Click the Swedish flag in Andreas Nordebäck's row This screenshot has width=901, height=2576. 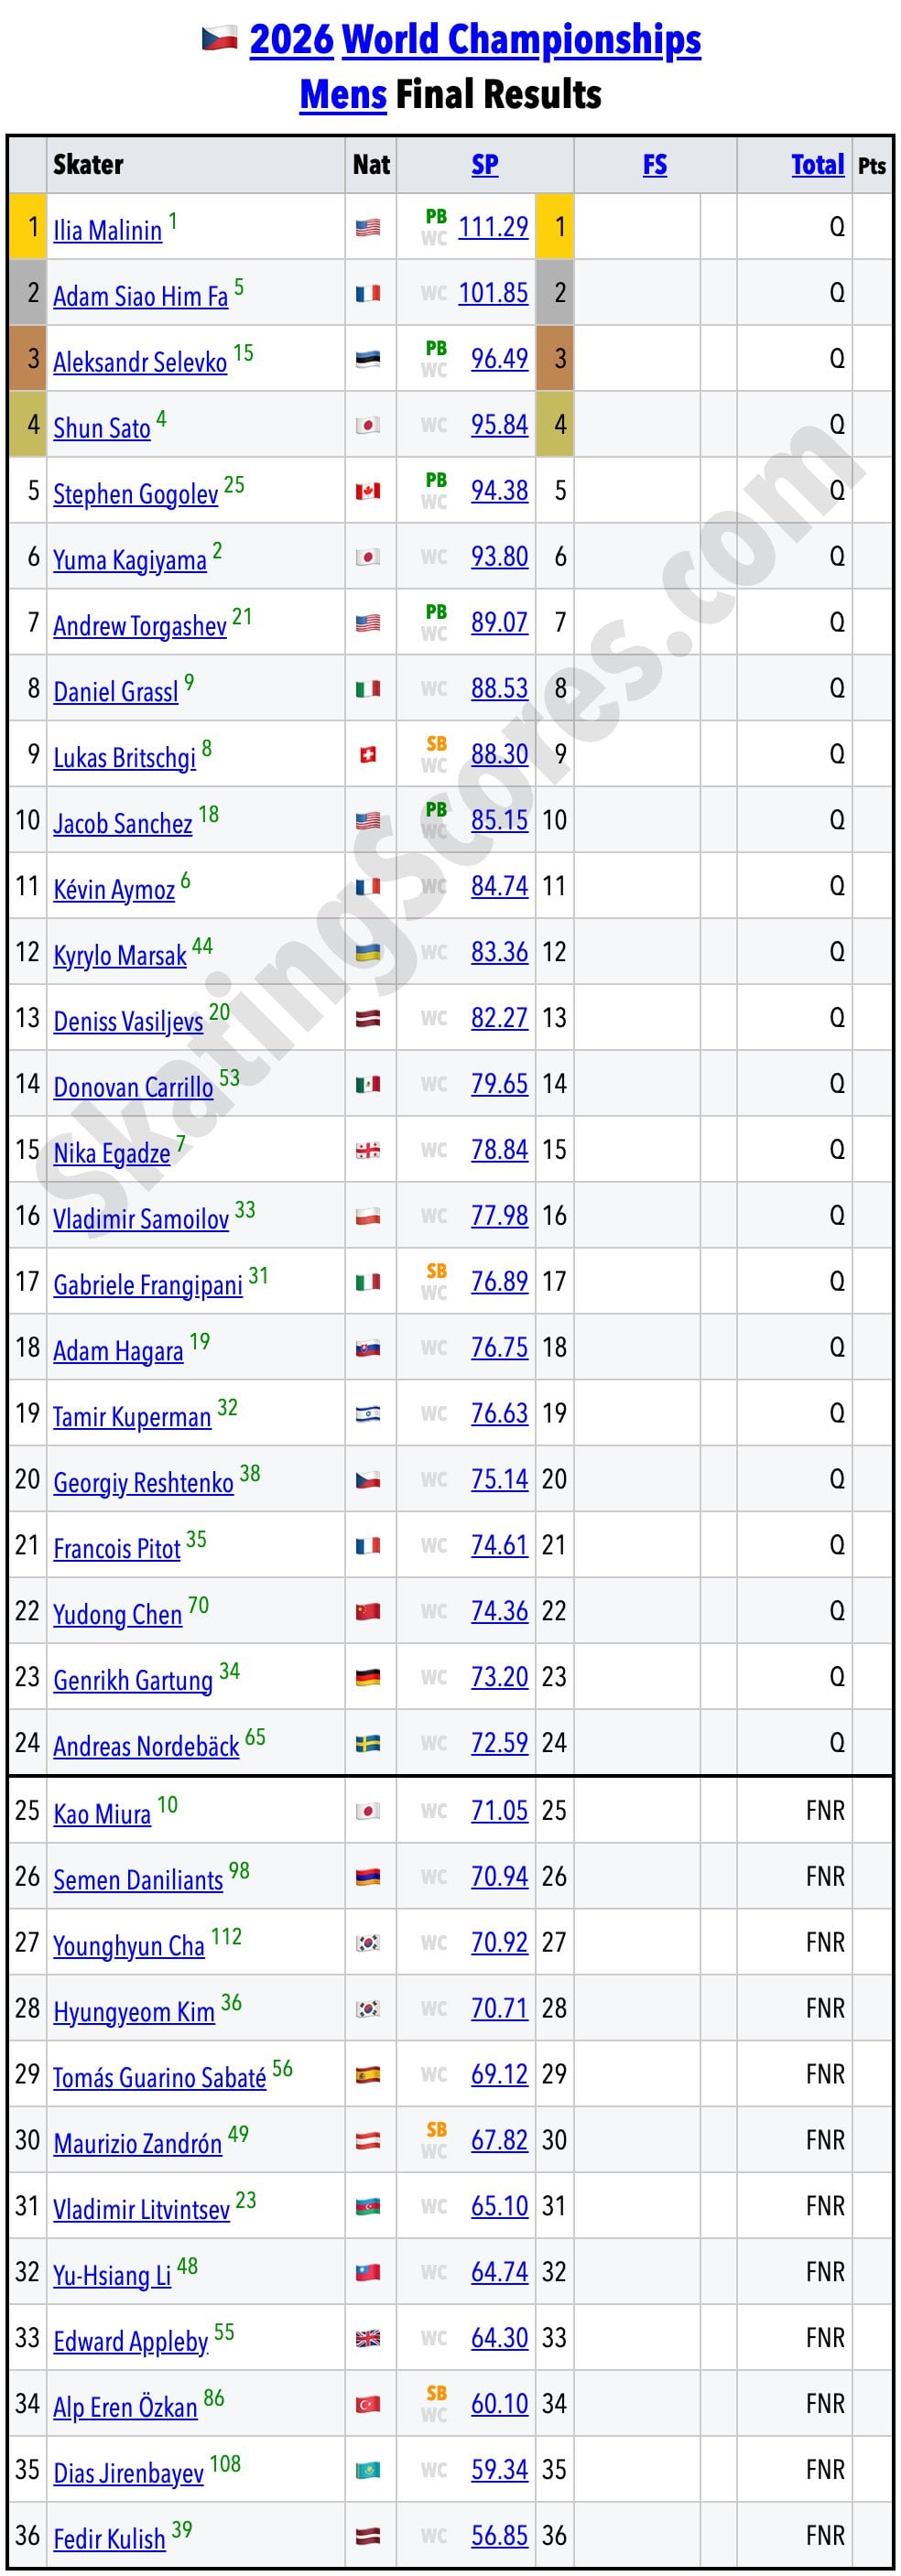[x=368, y=1744]
